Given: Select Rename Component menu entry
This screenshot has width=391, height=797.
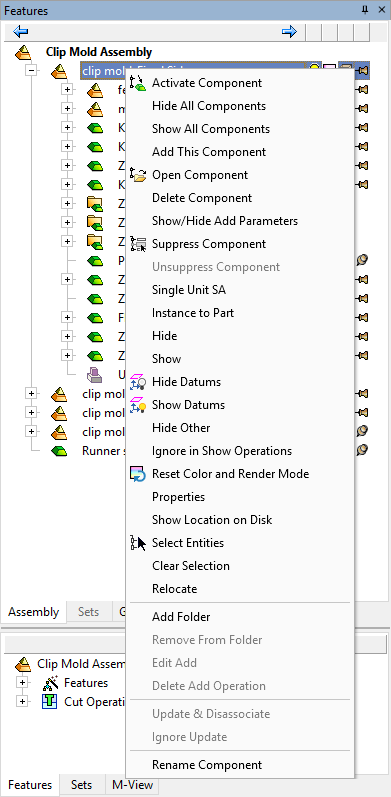Looking at the screenshot, I should point(207,764).
